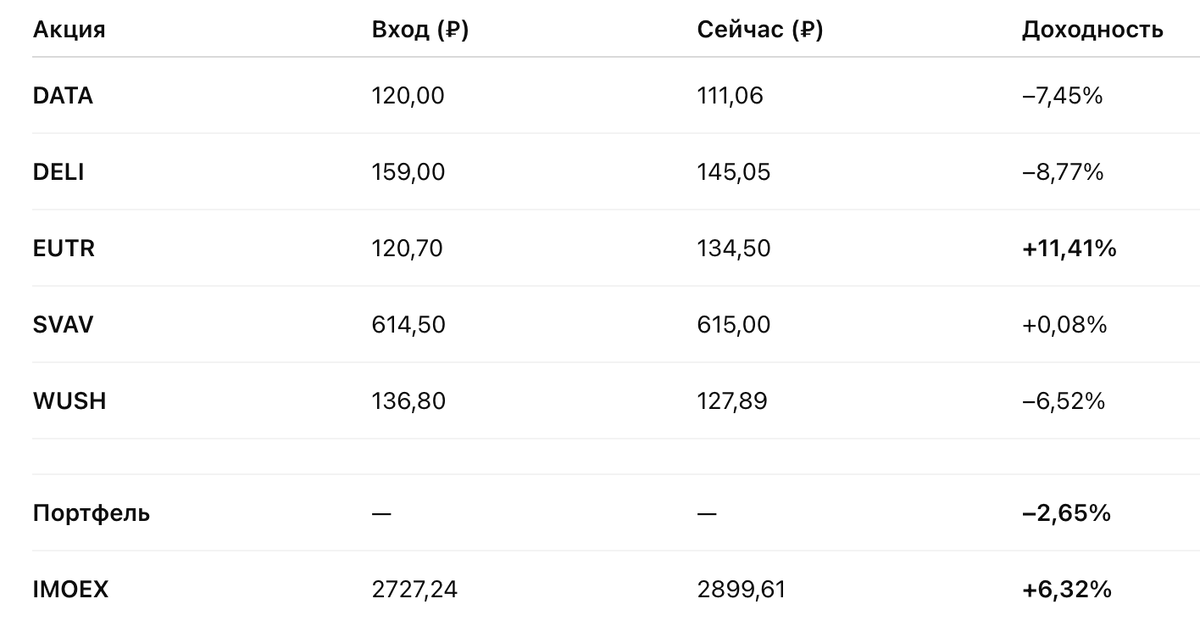The height and width of the screenshot is (638, 1200).
Task: Click SVAV current price 615,00
Action: click(x=734, y=325)
